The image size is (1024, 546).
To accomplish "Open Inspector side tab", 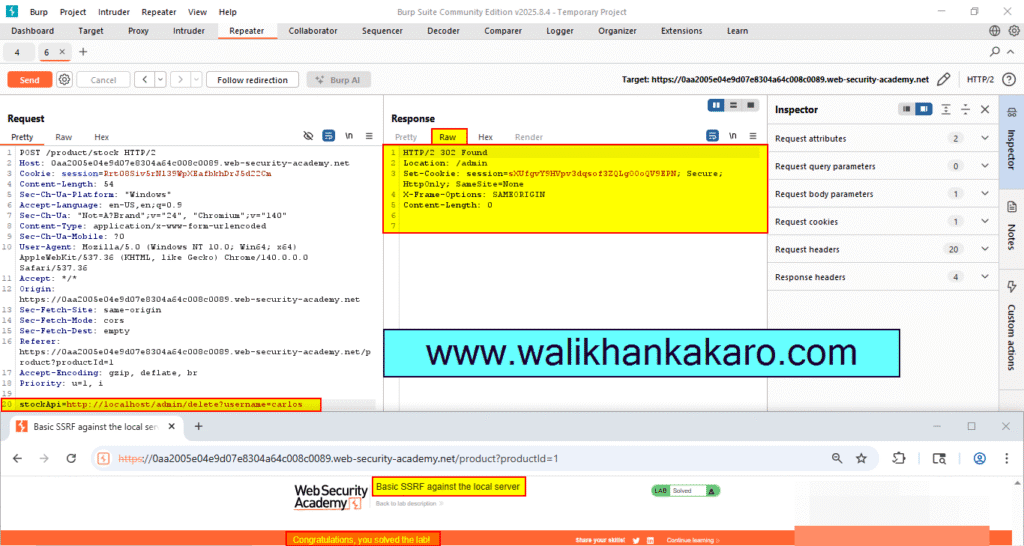I will [1011, 140].
